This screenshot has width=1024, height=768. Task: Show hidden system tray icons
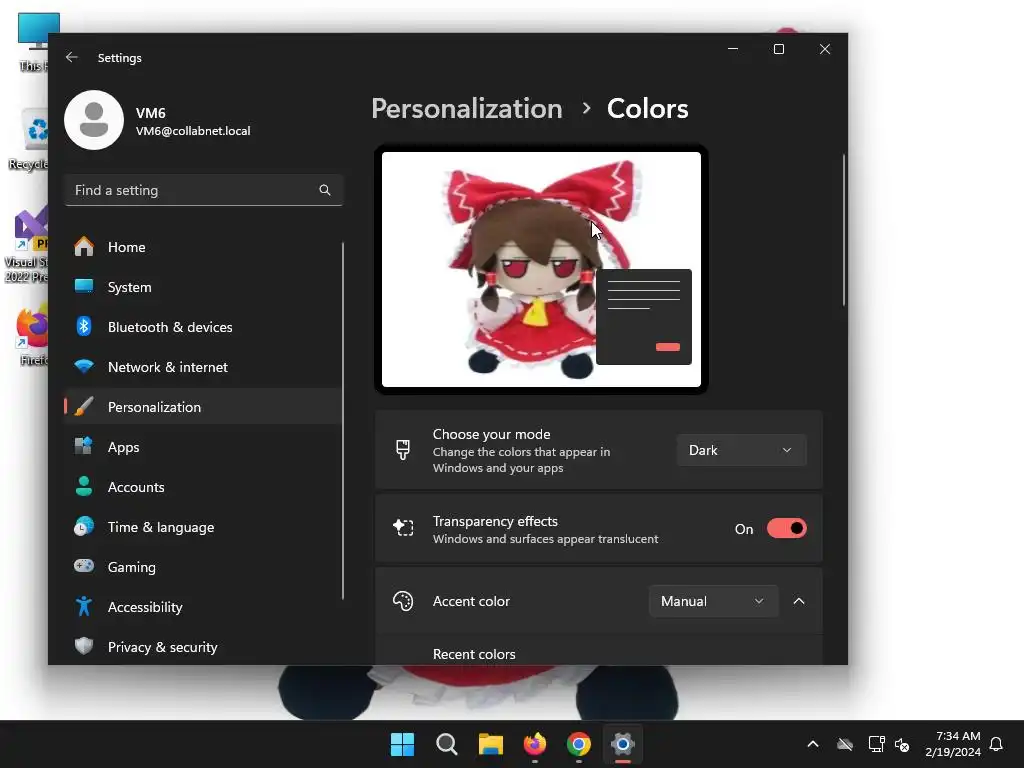pyautogui.click(x=813, y=744)
